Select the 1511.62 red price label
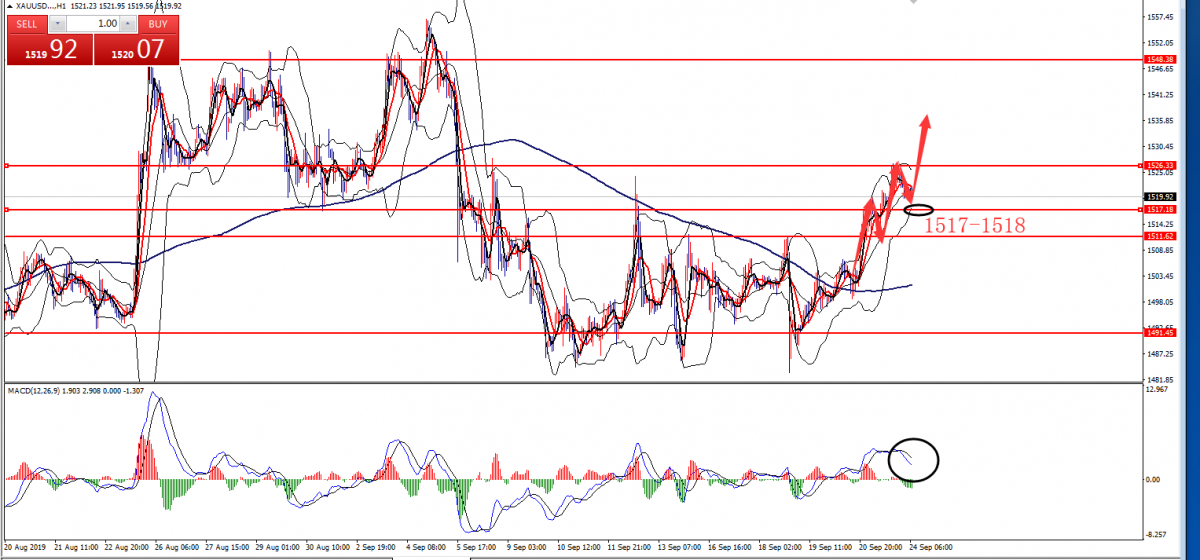Viewport: 1200px width, 560px height. click(1161, 236)
